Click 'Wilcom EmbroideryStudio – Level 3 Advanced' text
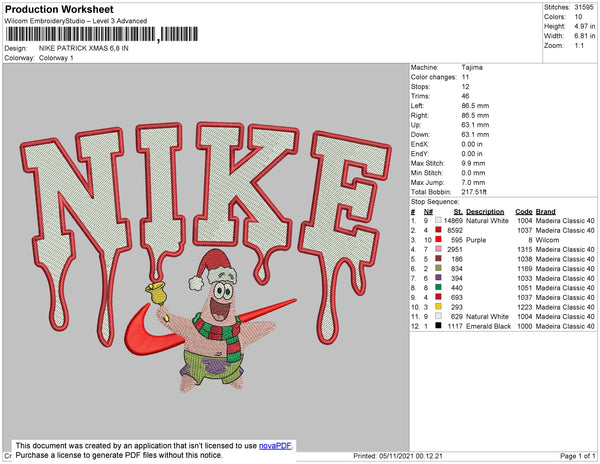Viewport: 600px width, 464px height. [x=76, y=21]
